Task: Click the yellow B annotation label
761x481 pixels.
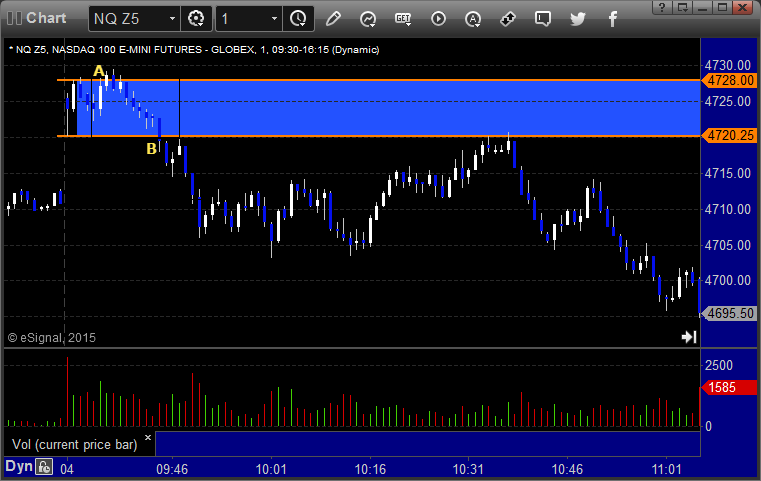Action: click(151, 149)
